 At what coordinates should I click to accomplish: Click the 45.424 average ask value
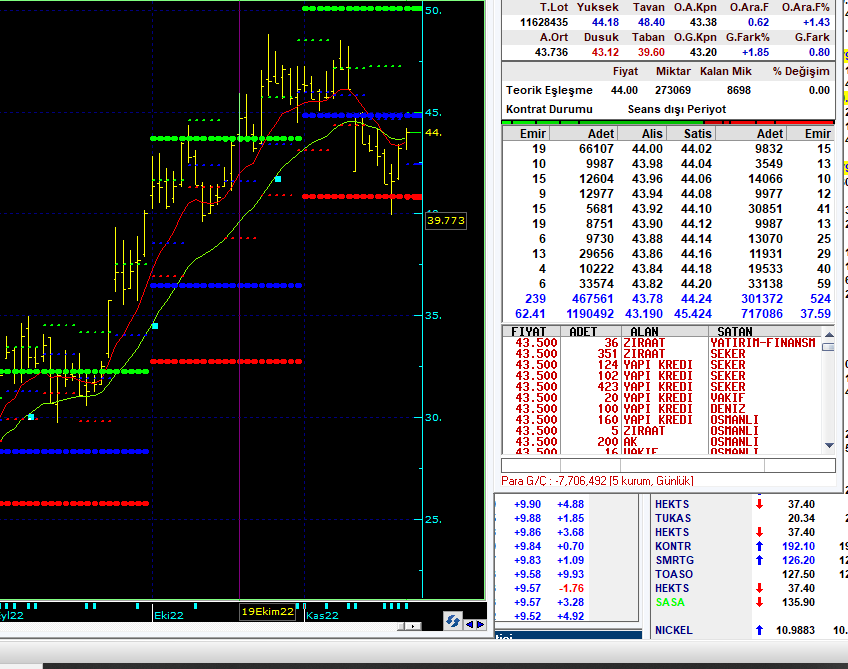tap(693, 314)
